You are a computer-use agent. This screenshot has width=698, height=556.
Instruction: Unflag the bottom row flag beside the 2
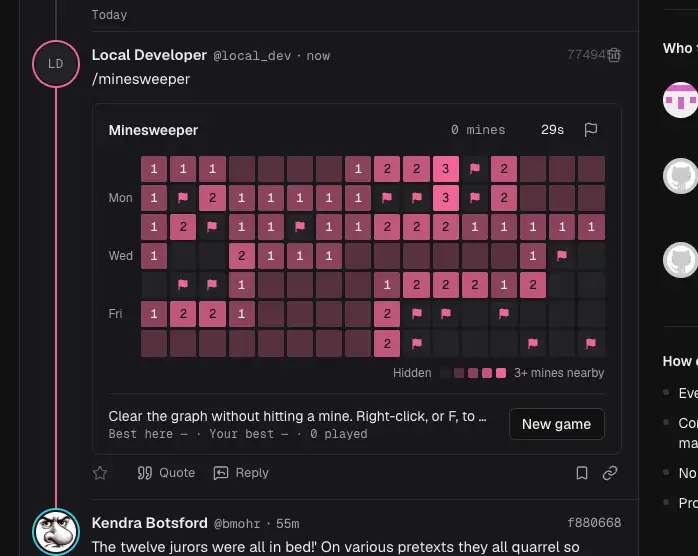(x=416, y=343)
